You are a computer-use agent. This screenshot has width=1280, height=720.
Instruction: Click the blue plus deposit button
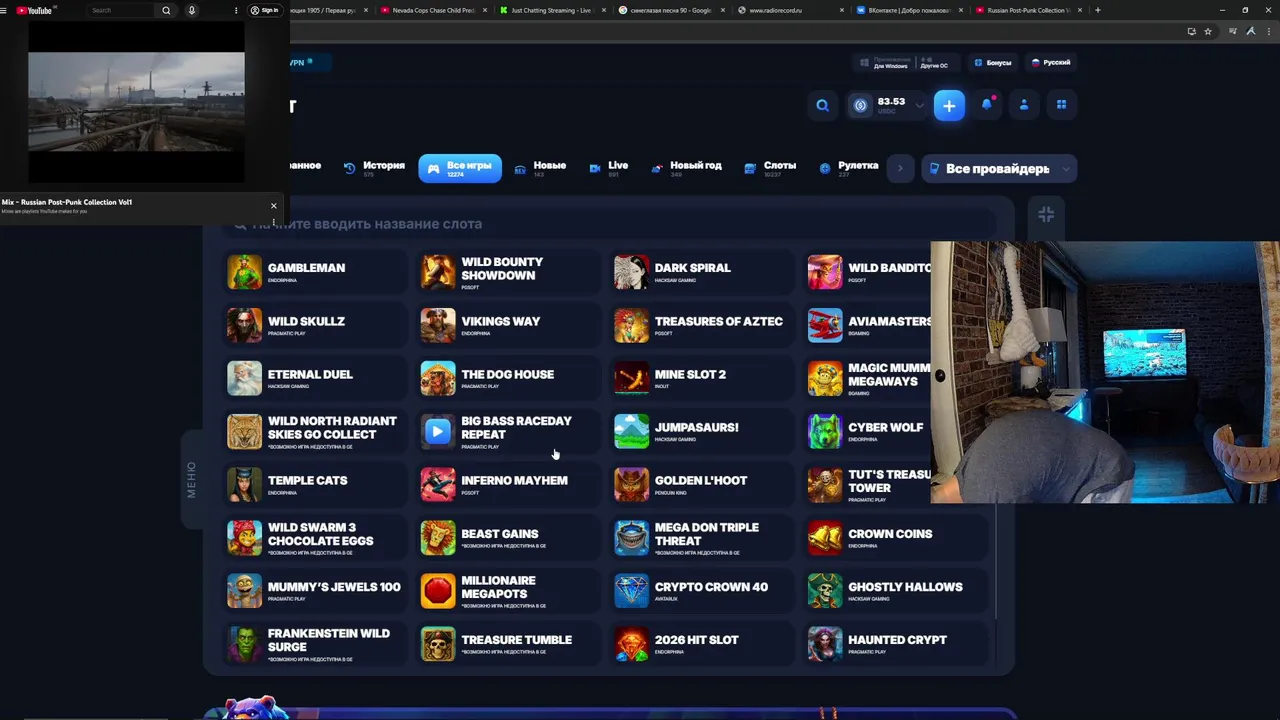[949, 105]
